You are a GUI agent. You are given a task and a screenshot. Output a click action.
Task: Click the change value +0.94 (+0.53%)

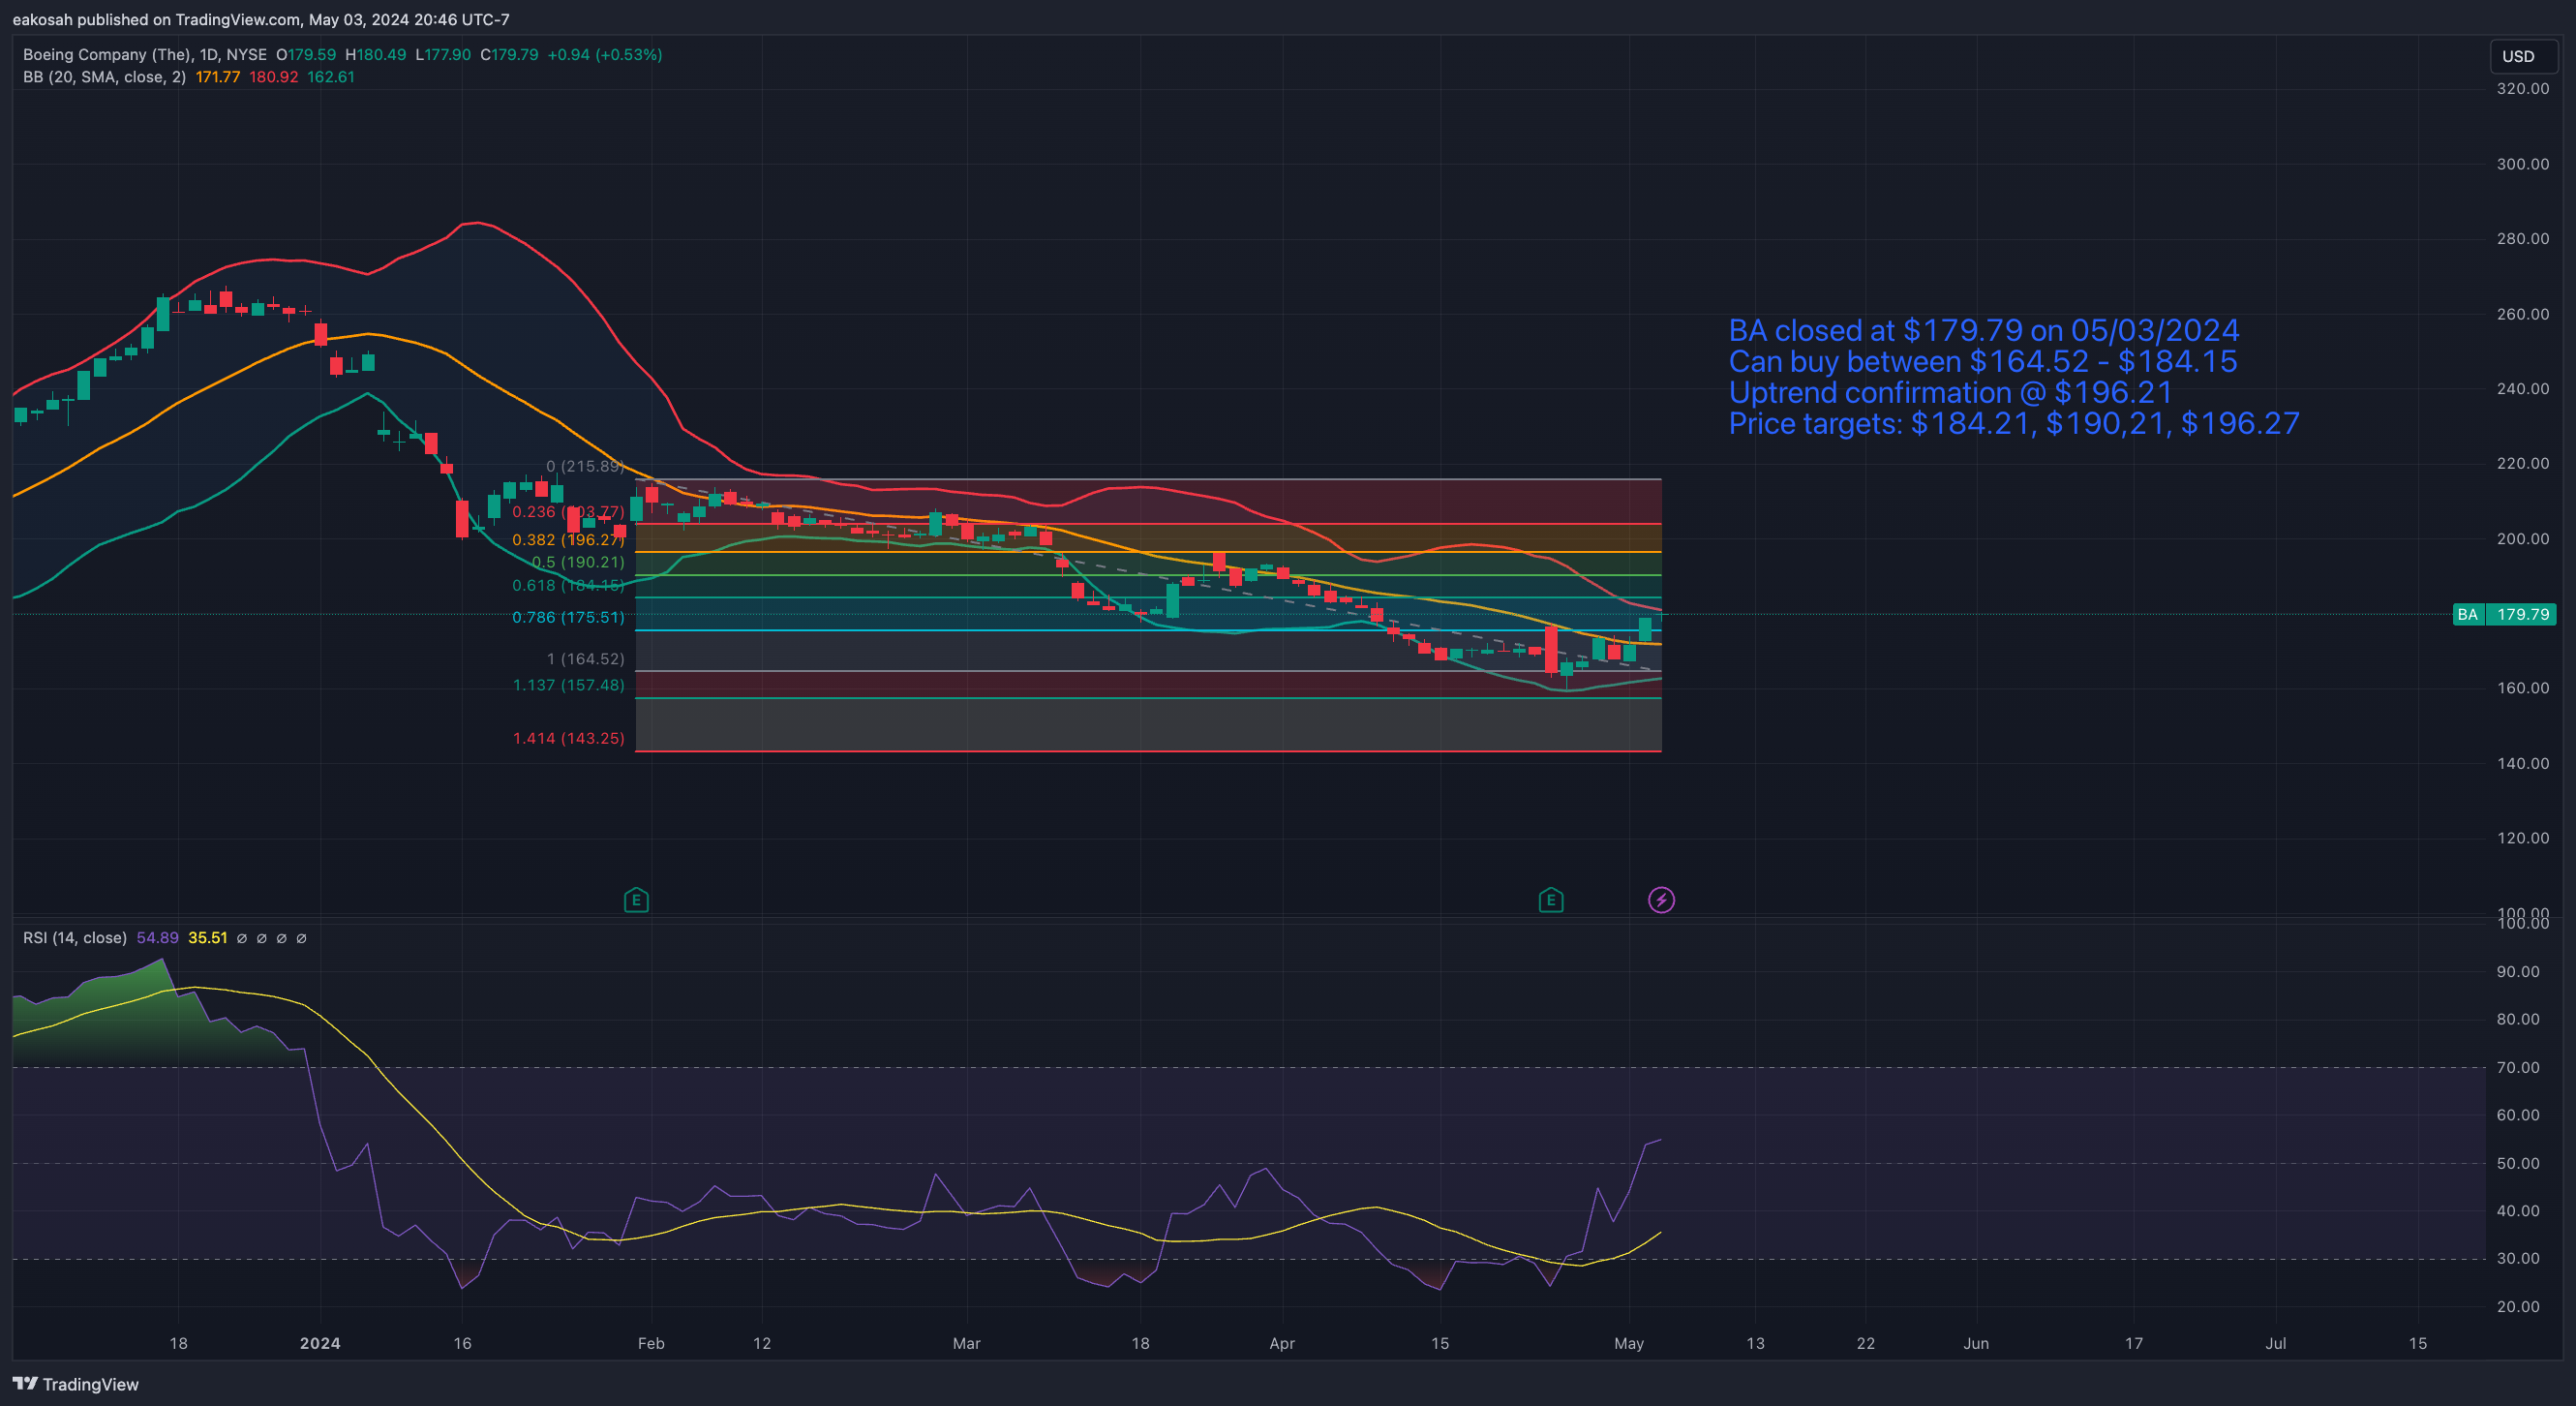click(605, 55)
